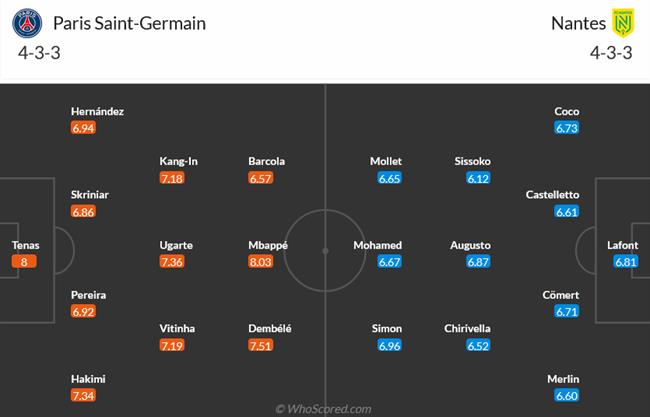Select Lafont's 6.81 rating badge

[625, 262]
